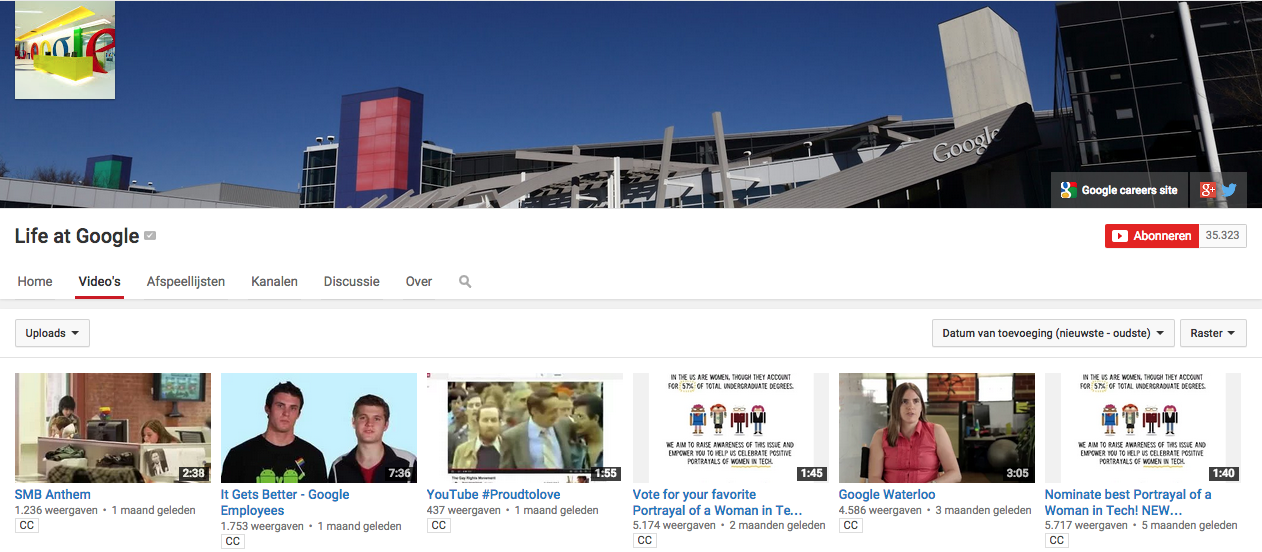Image resolution: width=1262 pixels, height=552 pixels.
Task: Open the Over tab
Action: tap(419, 282)
